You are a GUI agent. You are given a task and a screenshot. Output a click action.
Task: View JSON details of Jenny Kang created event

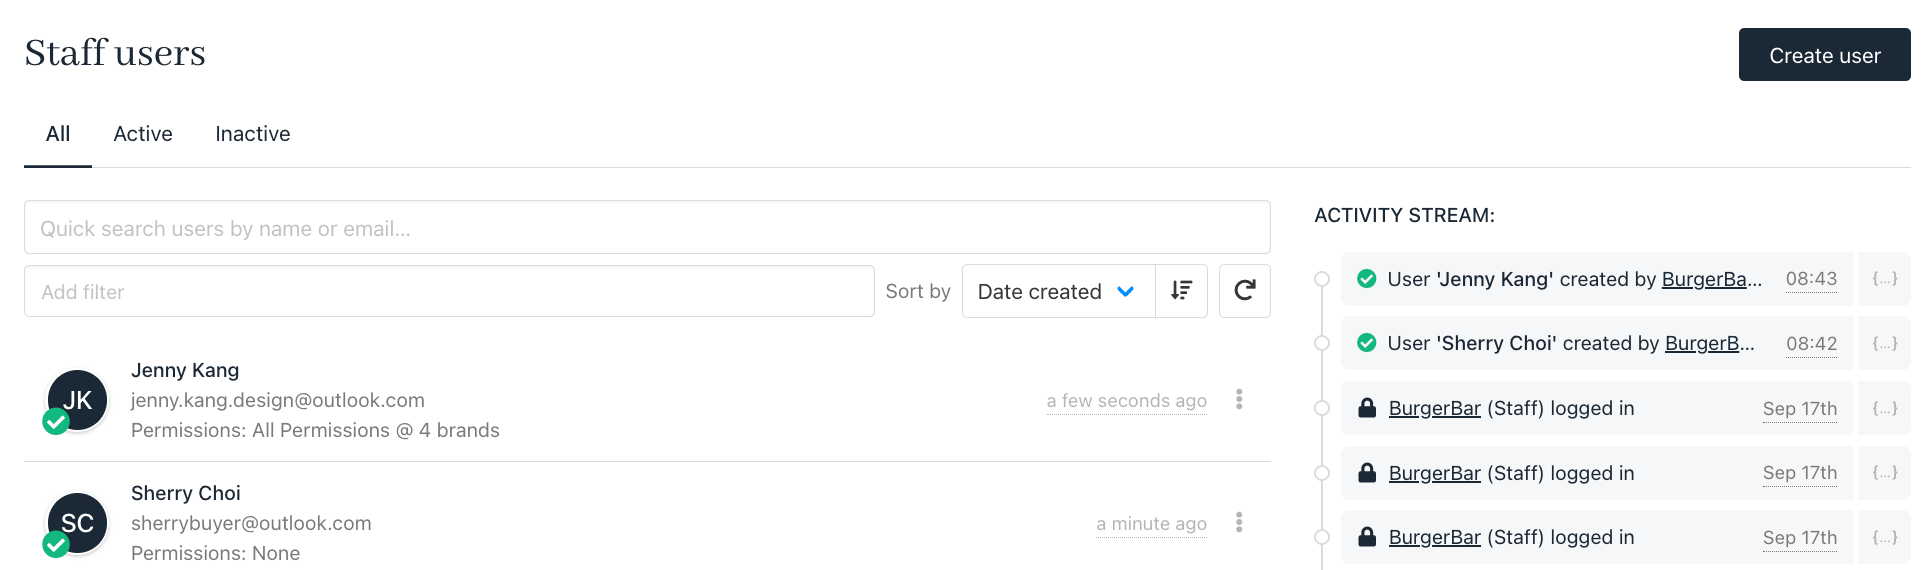click(x=1884, y=280)
